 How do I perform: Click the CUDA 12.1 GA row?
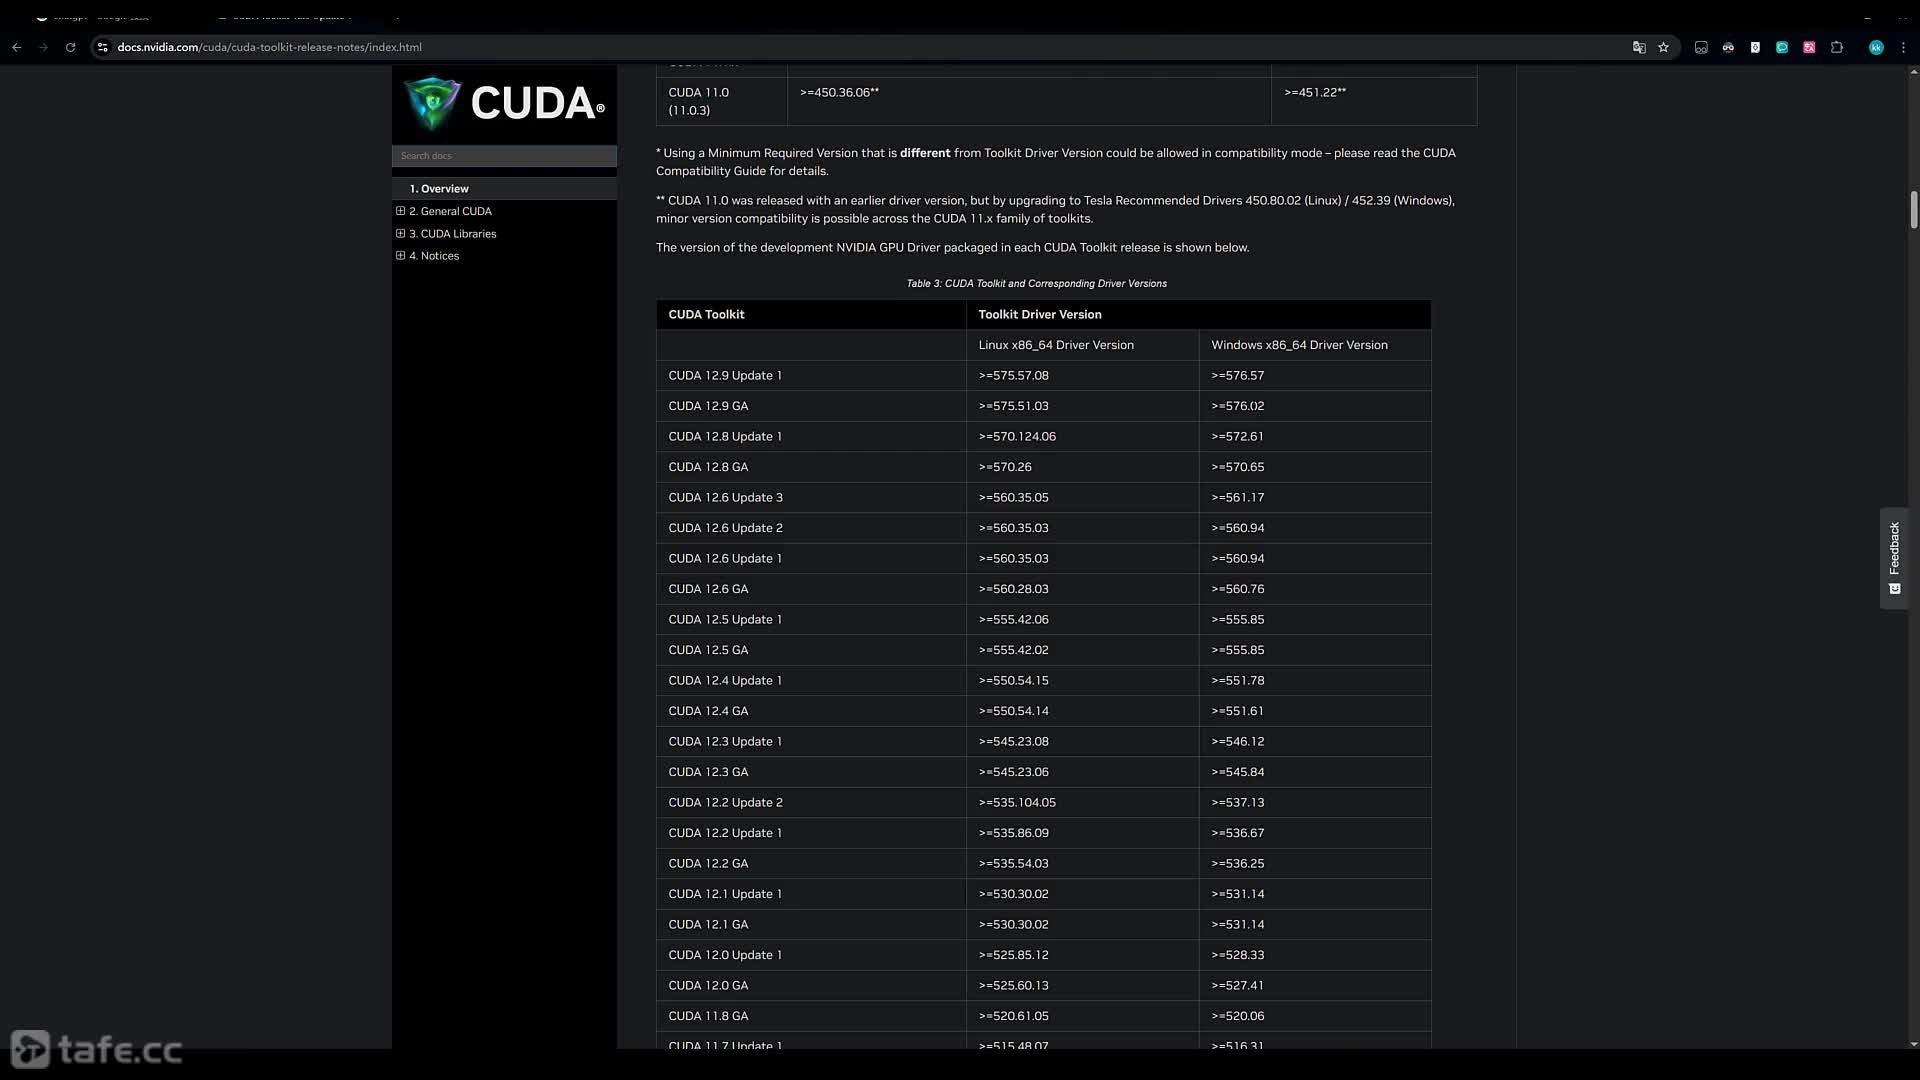1043,925
